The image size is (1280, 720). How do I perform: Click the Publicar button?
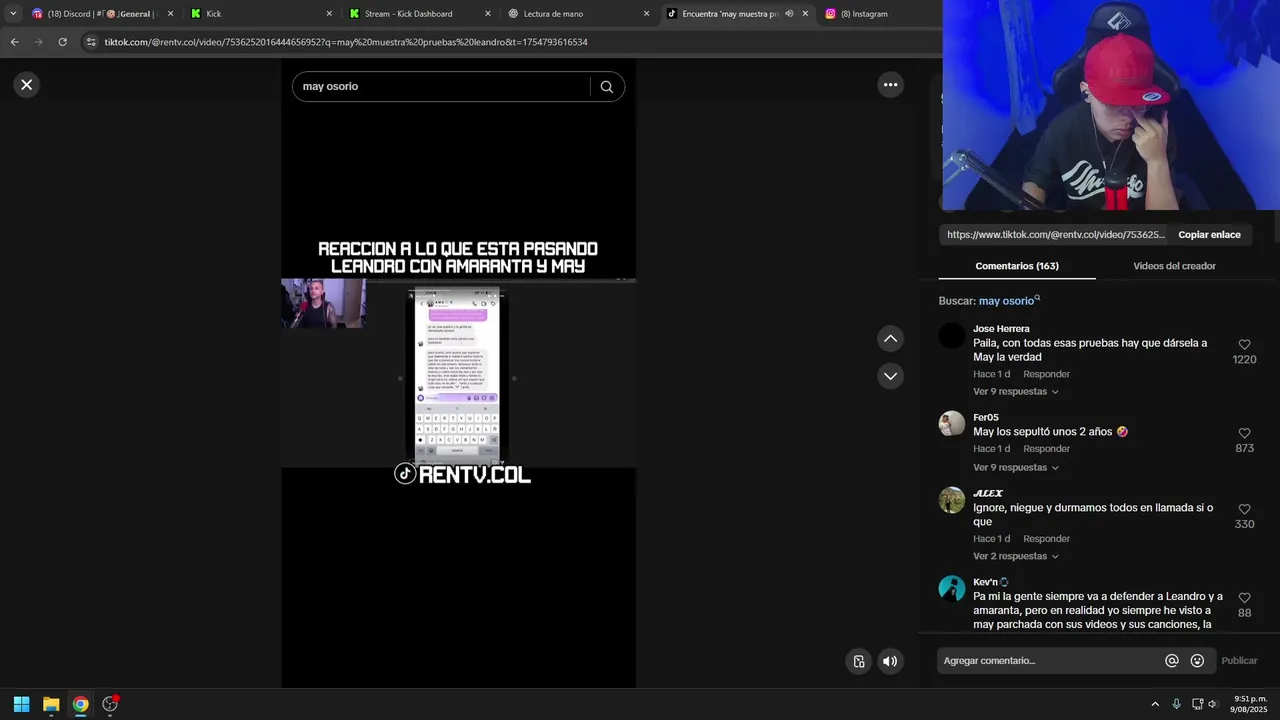(1239, 661)
